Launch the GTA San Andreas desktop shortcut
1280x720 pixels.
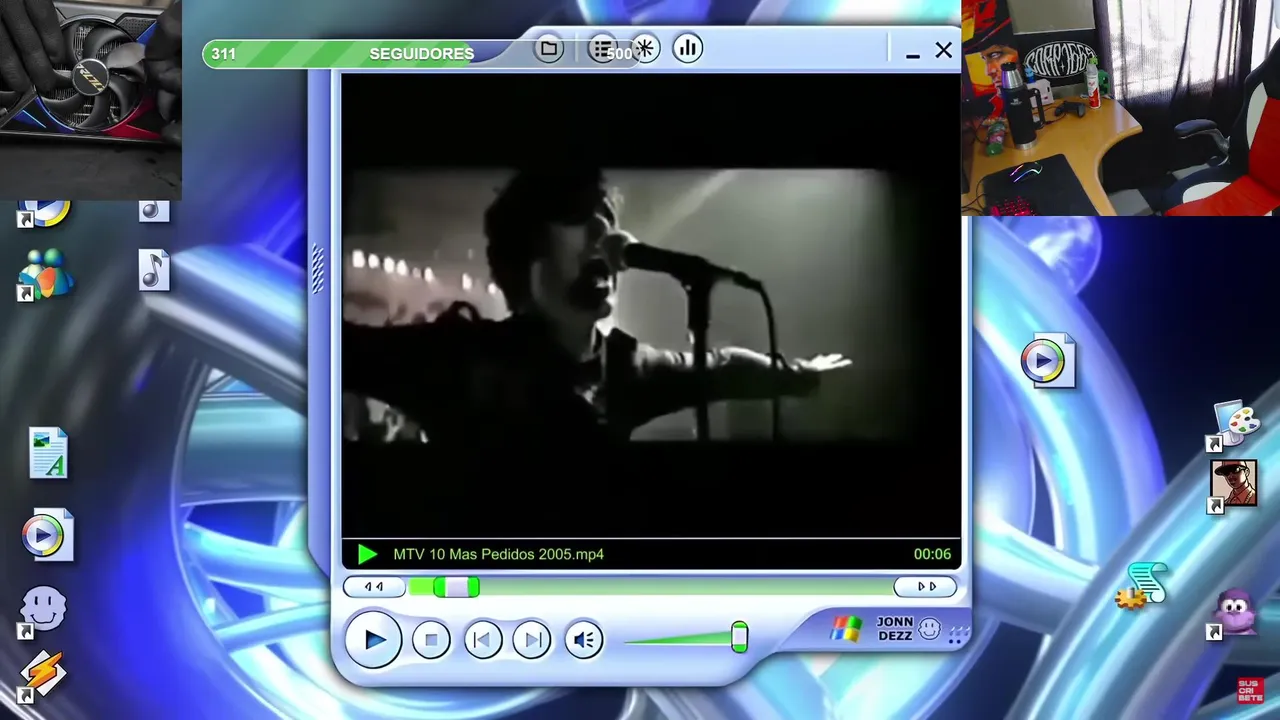click(x=1233, y=485)
